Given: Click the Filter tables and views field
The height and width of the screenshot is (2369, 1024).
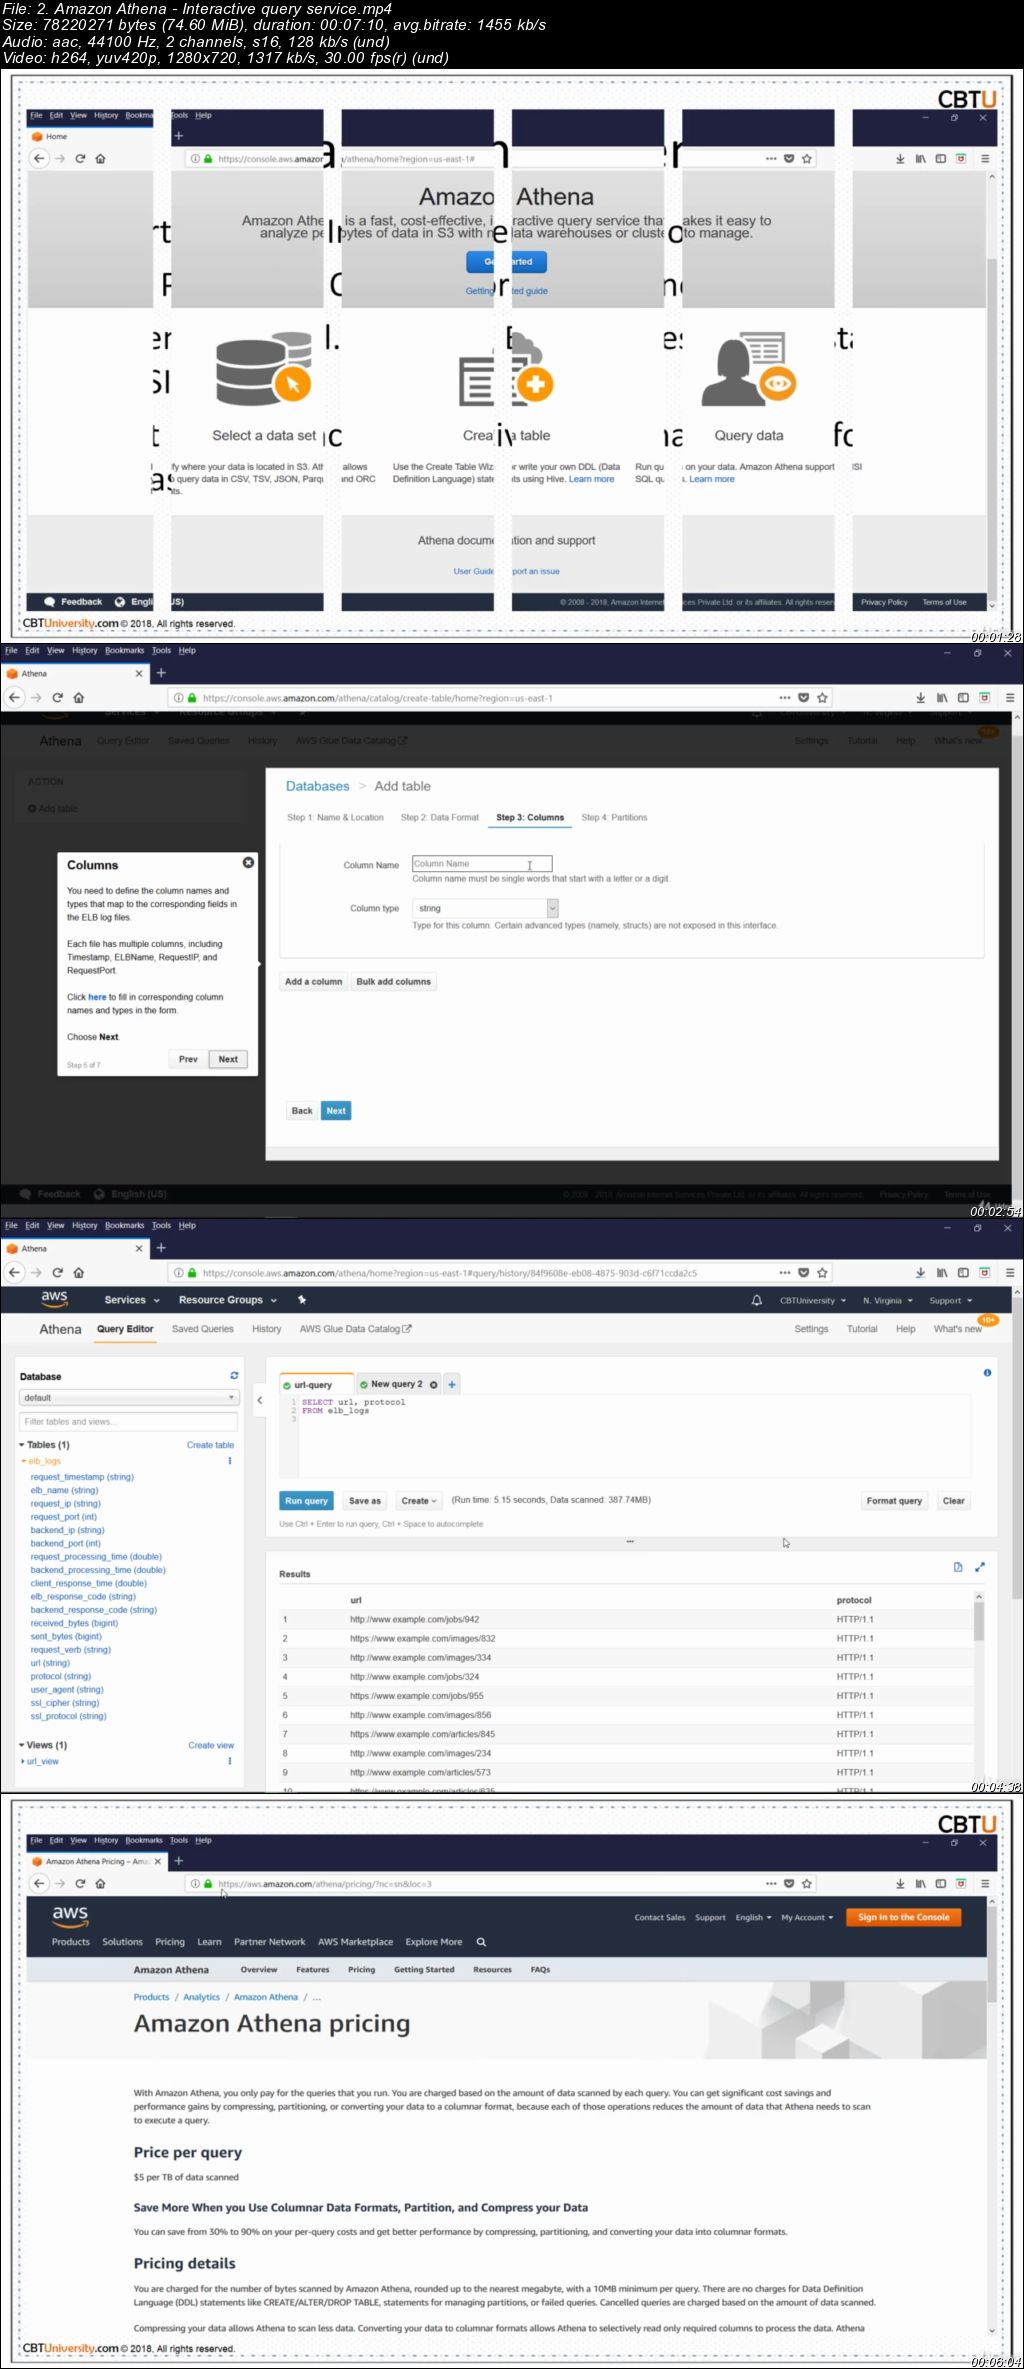Looking at the screenshot, I should pos(129,1421).
